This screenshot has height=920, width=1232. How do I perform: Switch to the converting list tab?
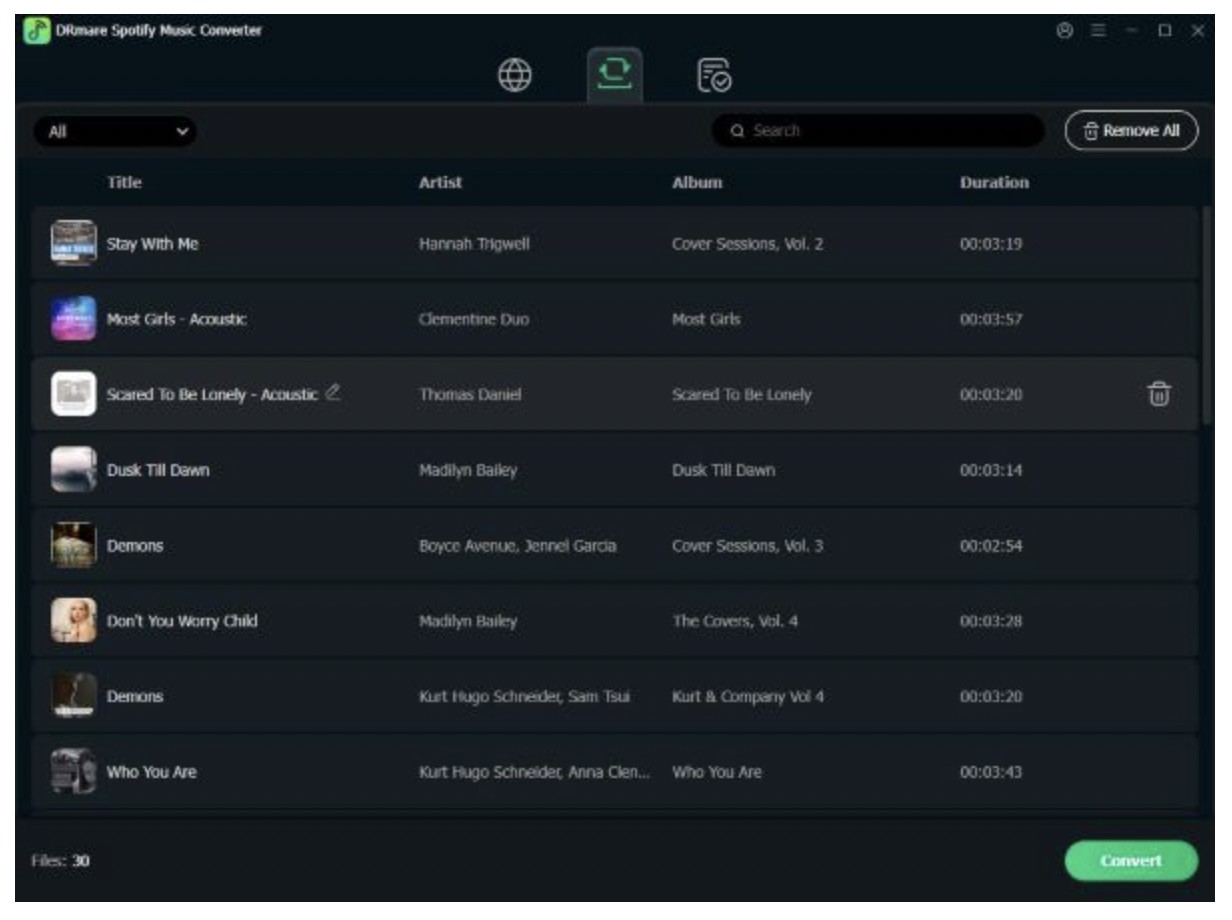[x=614, y=76]
